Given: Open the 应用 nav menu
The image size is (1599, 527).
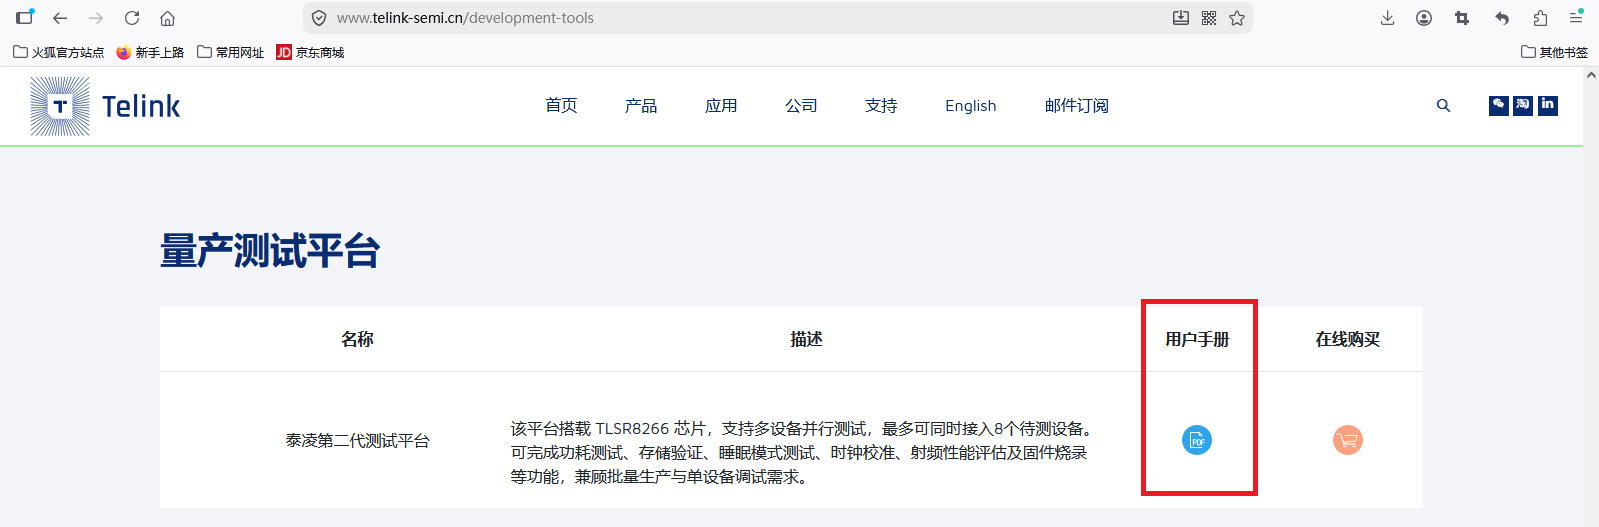Looking at the screenshot, I should [x=721, y=106].
